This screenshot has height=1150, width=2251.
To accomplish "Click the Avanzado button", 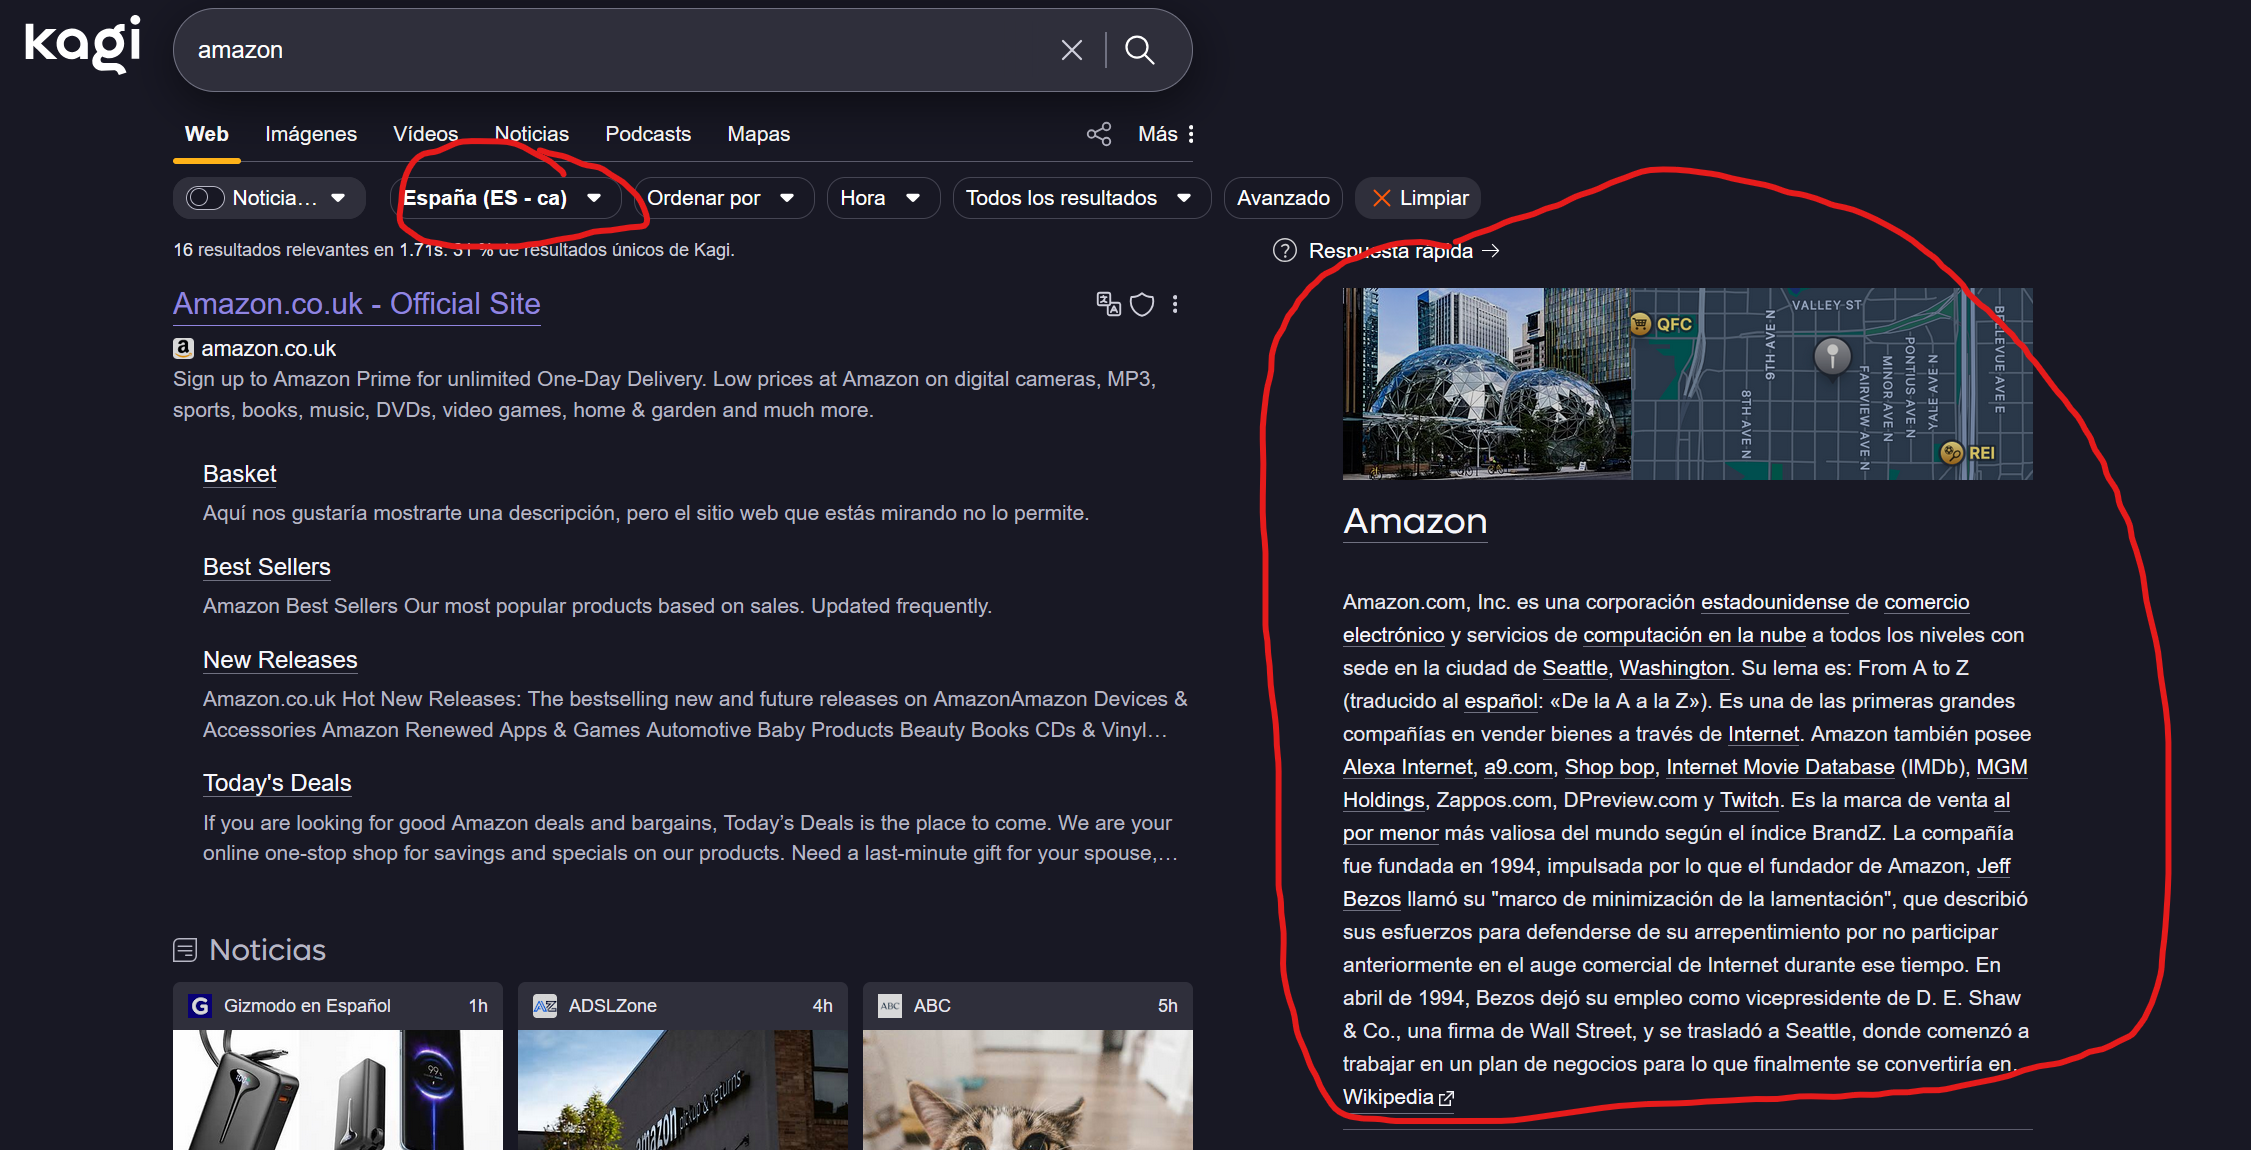I will pos(1283,198).
